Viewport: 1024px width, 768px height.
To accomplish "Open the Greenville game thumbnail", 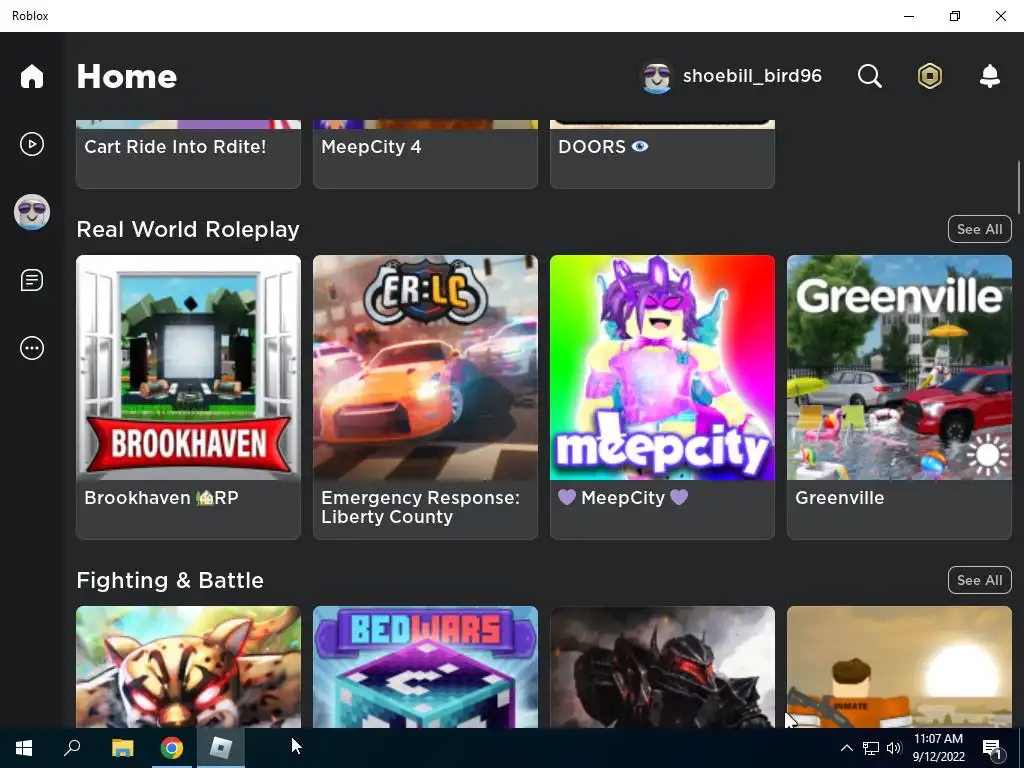I will [899, 368].
